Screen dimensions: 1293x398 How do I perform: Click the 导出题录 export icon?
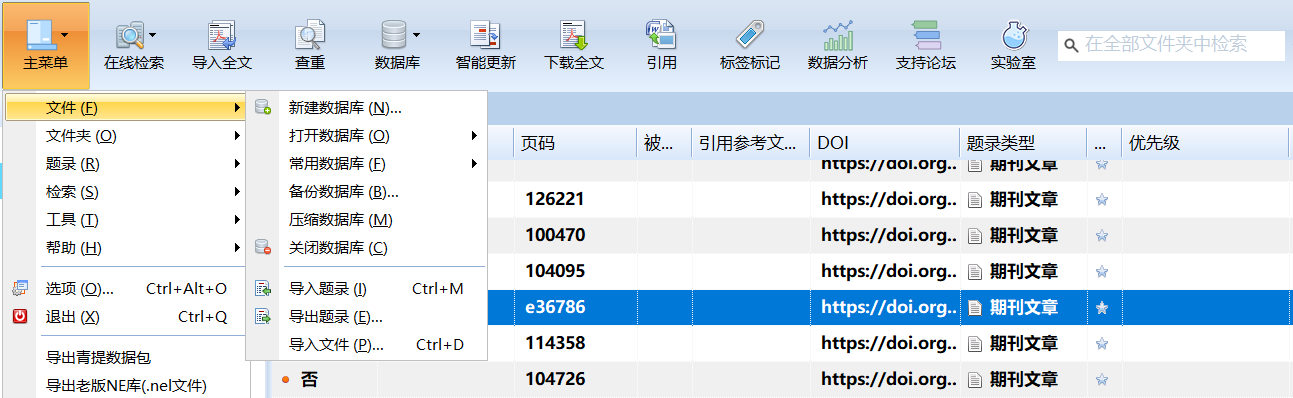(x=263, y=317)
